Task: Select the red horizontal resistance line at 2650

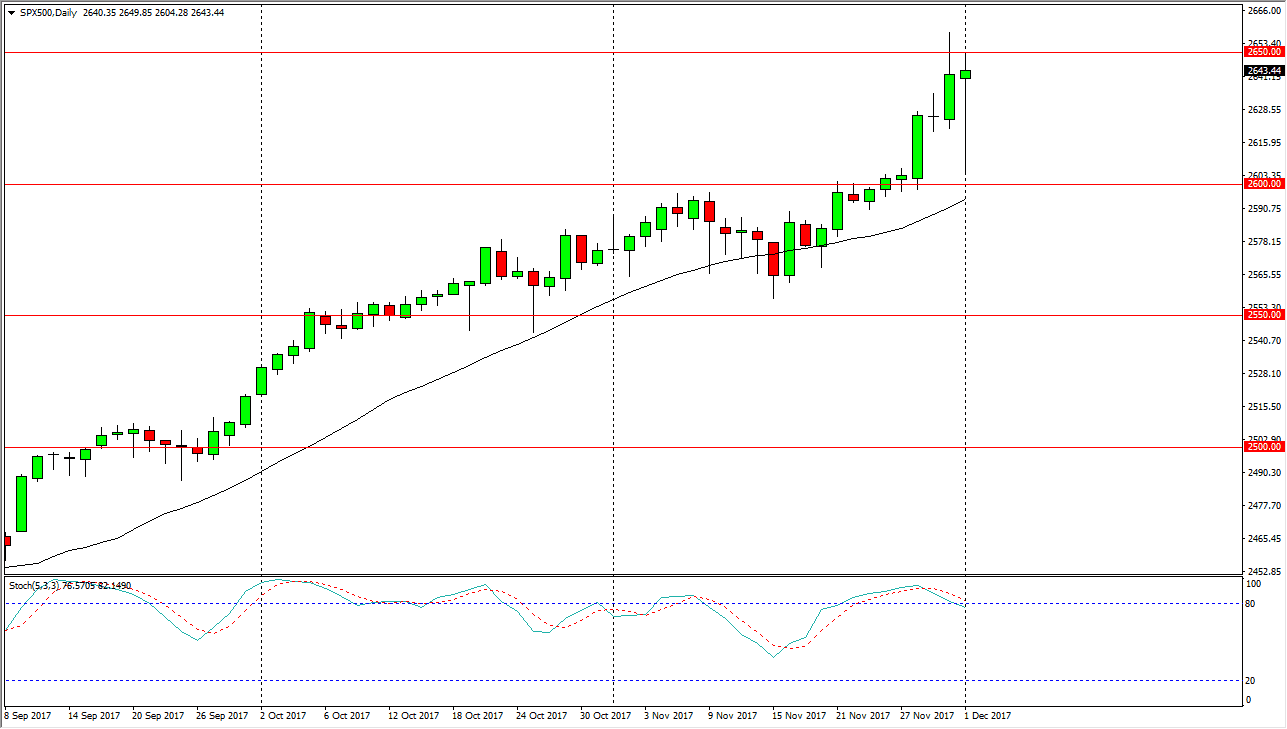Action: coord(600,50)
